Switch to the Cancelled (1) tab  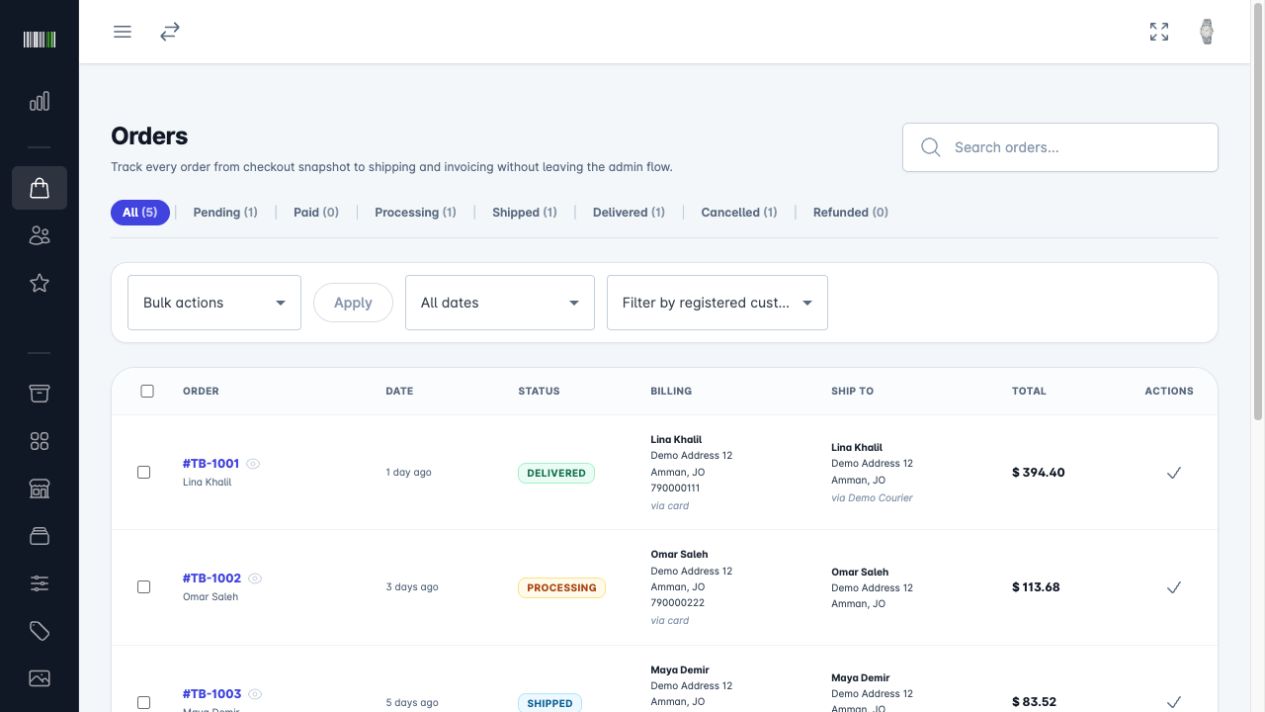click(x=739, y=212)
